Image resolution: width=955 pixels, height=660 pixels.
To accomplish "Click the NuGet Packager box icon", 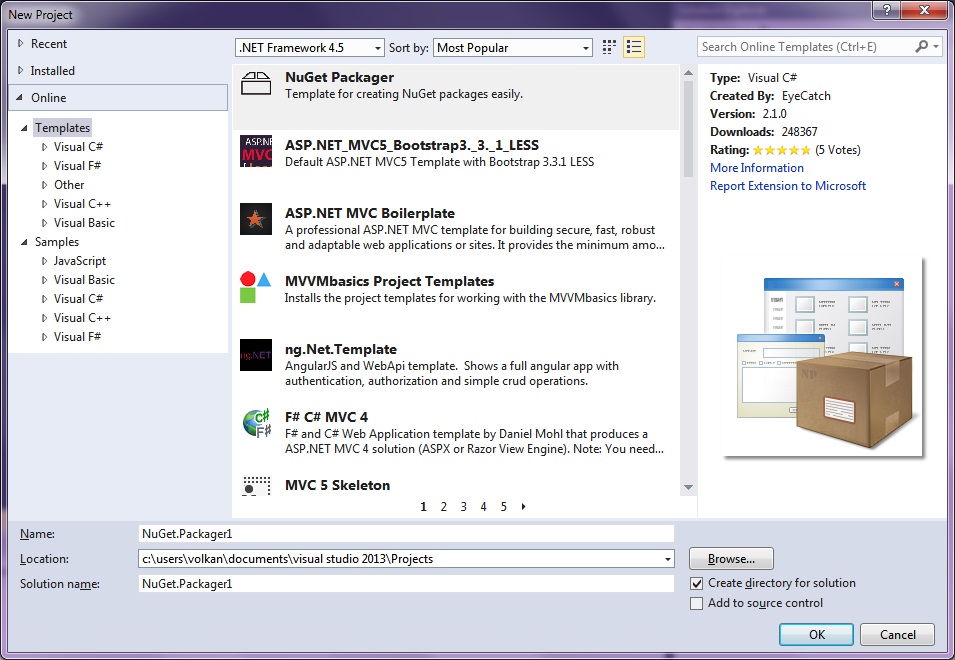I will 256,83.
